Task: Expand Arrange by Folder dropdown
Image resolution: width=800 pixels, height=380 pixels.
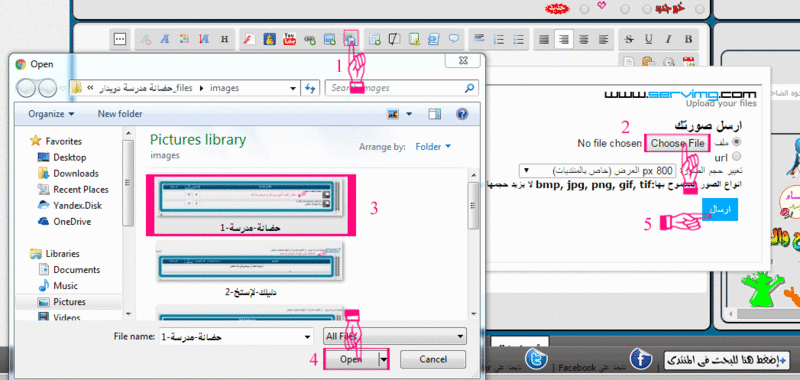Action: (x=433, y=146)
